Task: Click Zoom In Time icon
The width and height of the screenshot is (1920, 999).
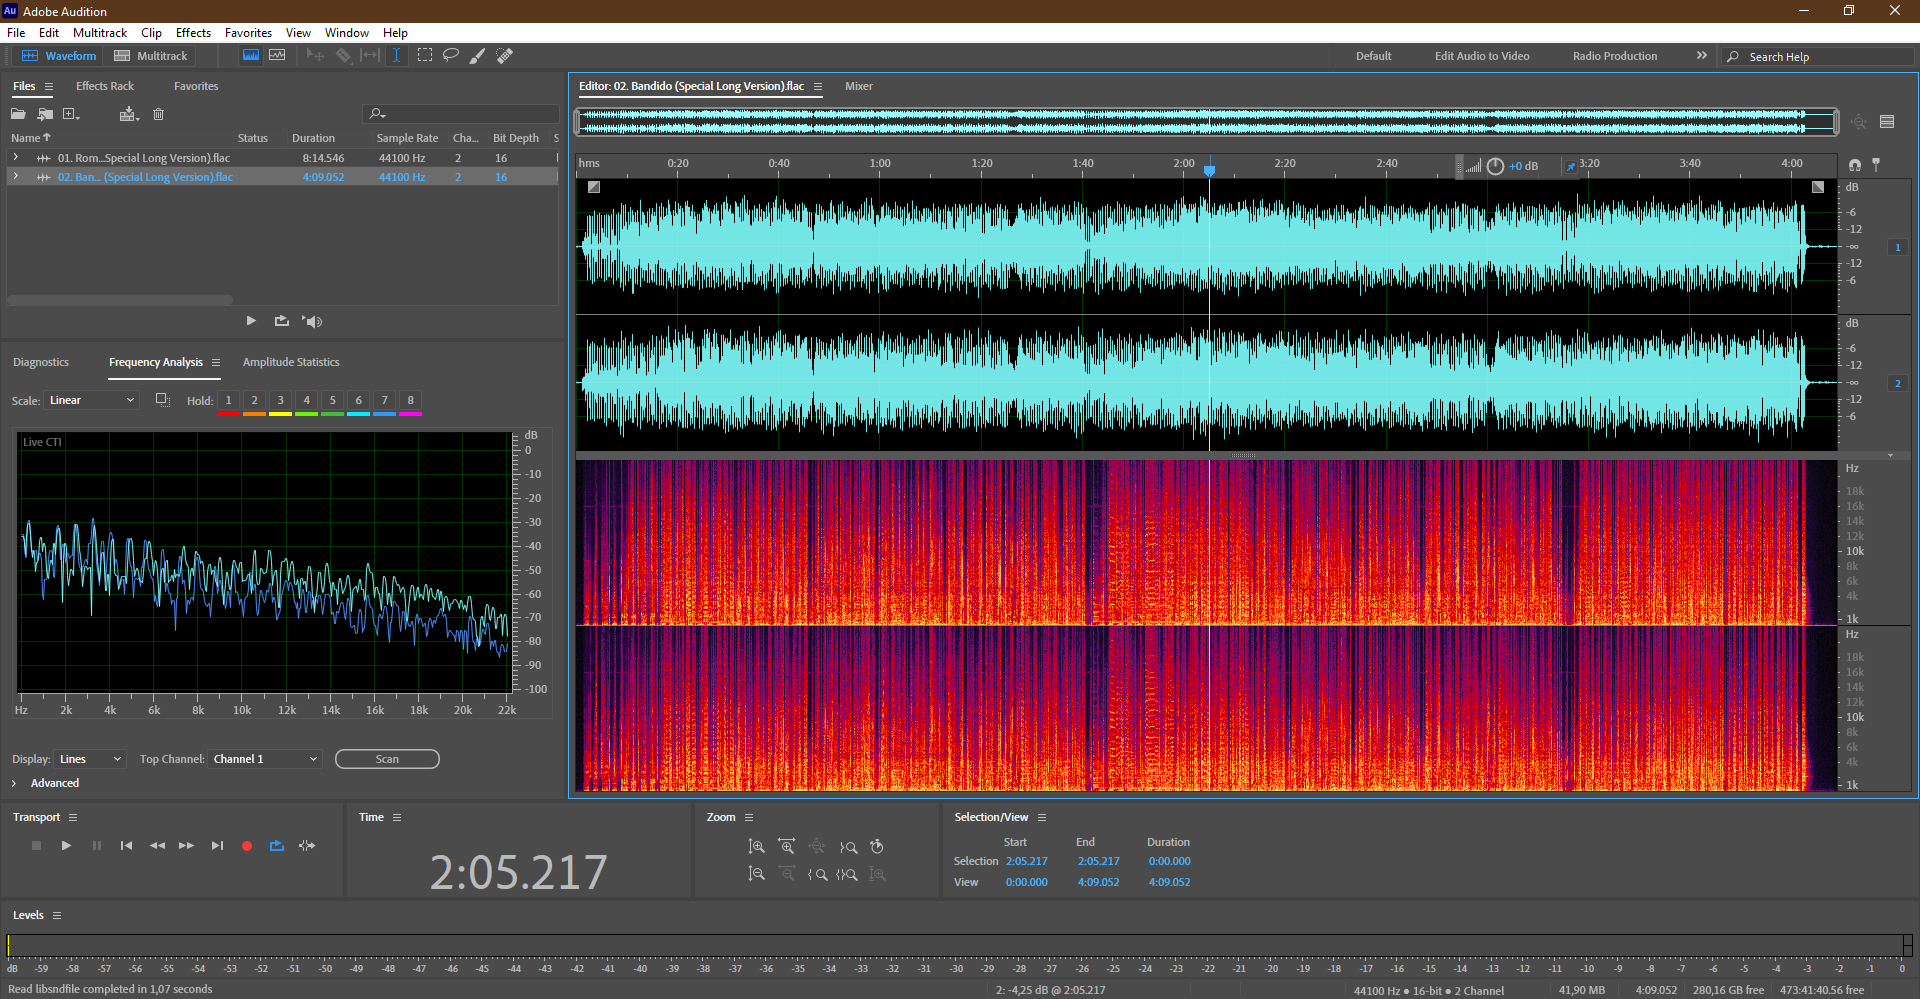Action: click(787, 847)
